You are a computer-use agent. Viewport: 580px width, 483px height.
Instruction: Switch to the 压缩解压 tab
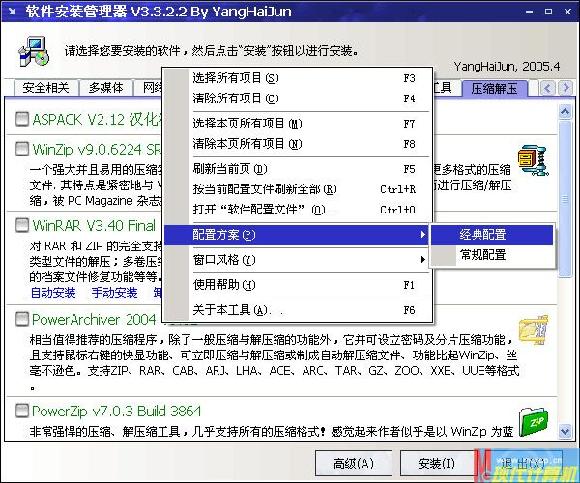coord(495,88)
